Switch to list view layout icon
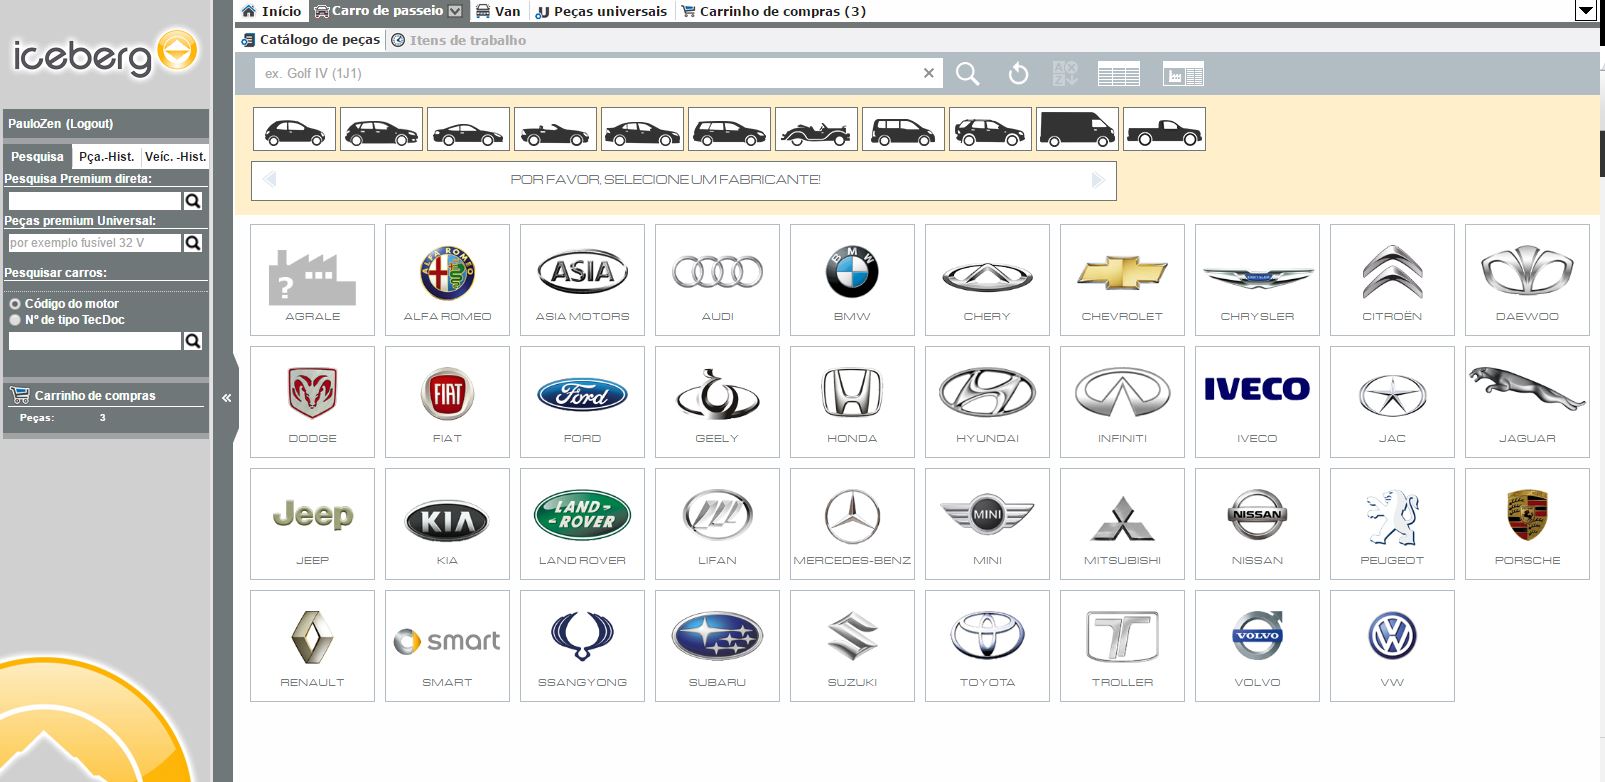 click(1118, 74)
